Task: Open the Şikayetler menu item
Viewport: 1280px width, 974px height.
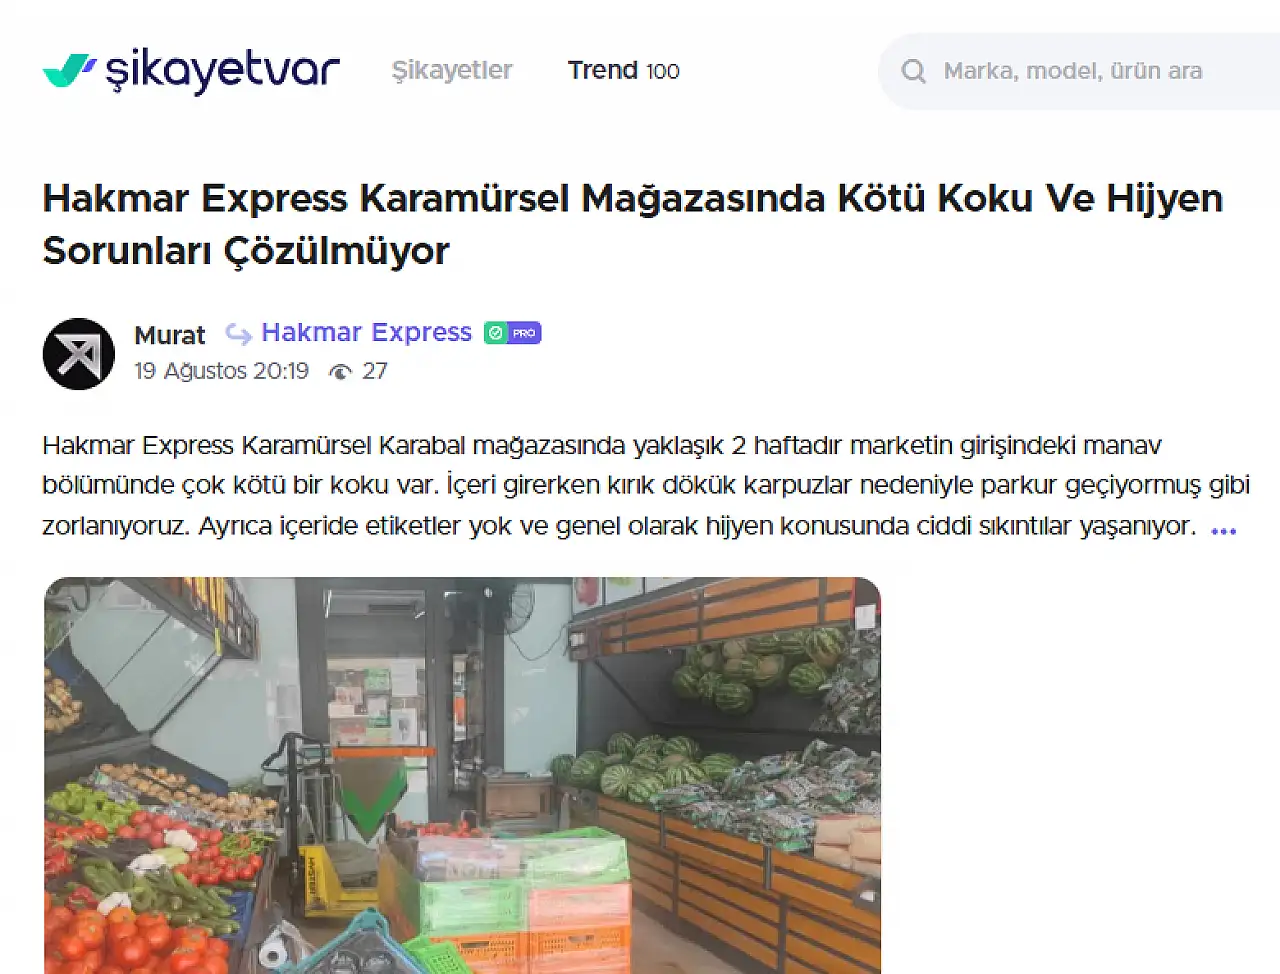Action: tap(452, 70)
